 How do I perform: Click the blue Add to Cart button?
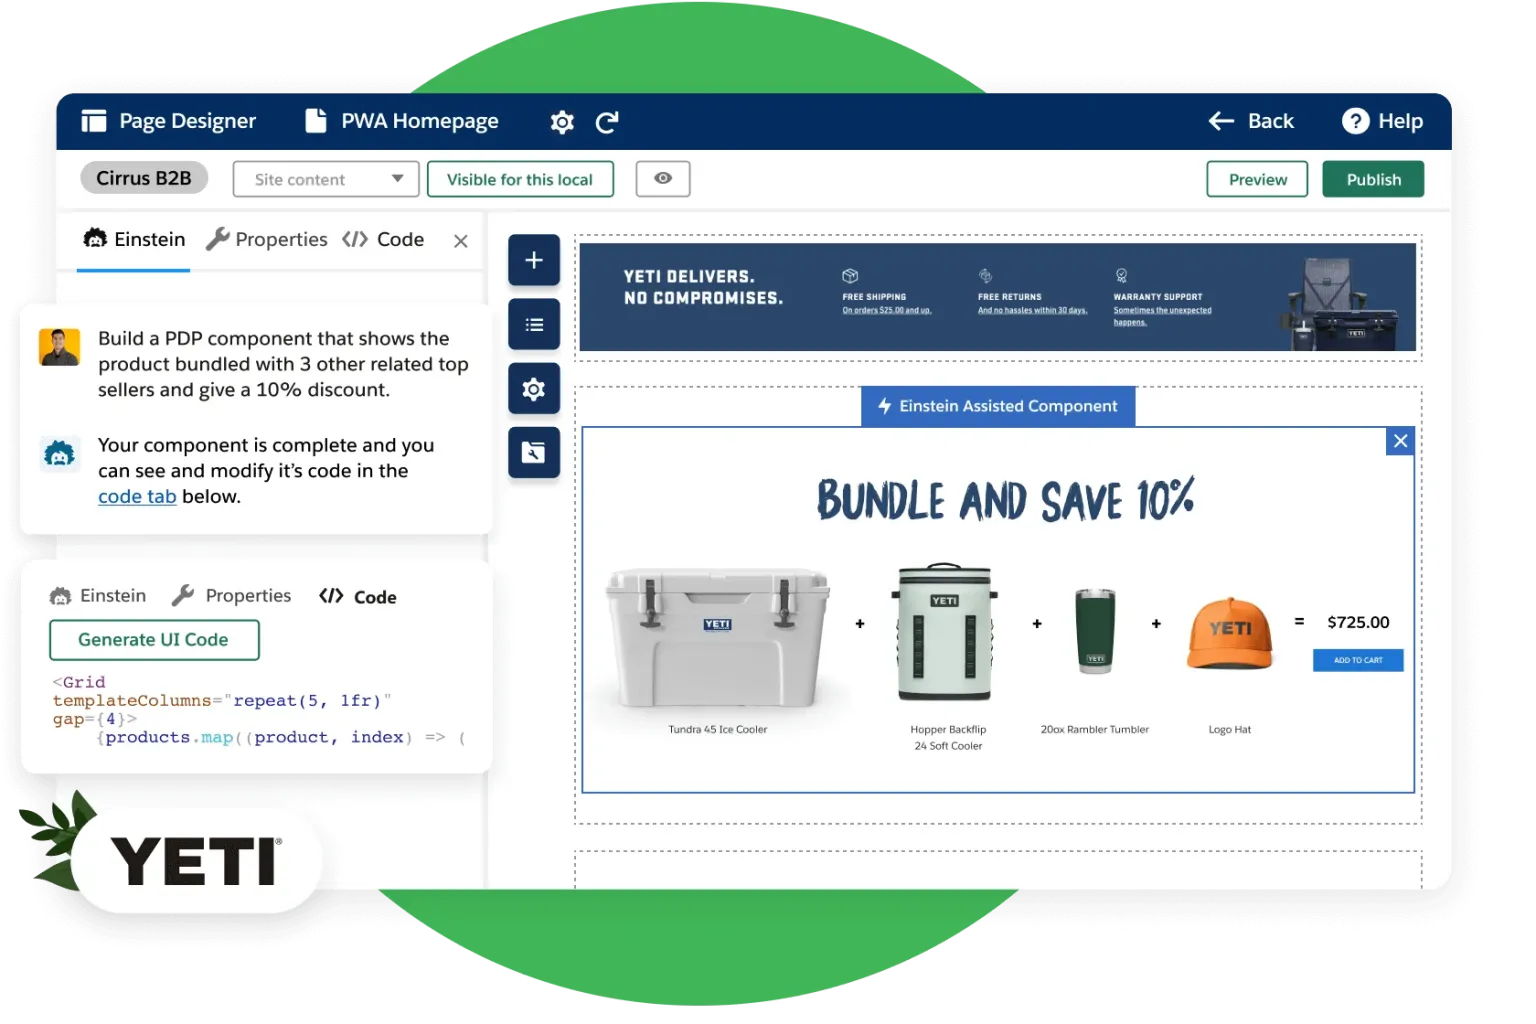[x=1357, y=660]
